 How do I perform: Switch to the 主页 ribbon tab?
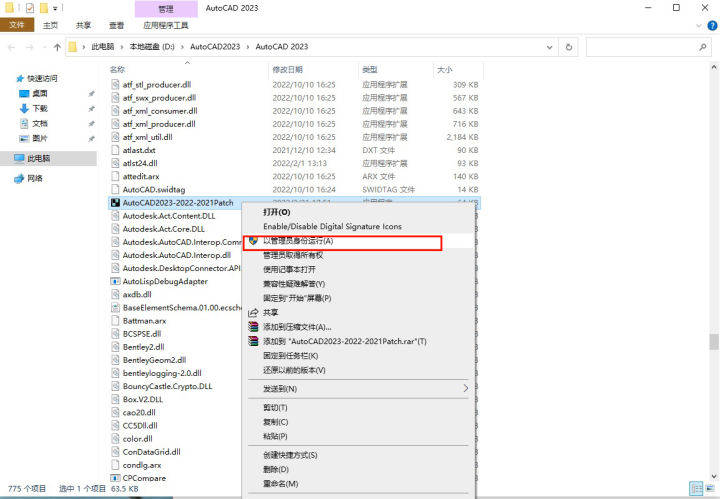(x=50, y=25)
